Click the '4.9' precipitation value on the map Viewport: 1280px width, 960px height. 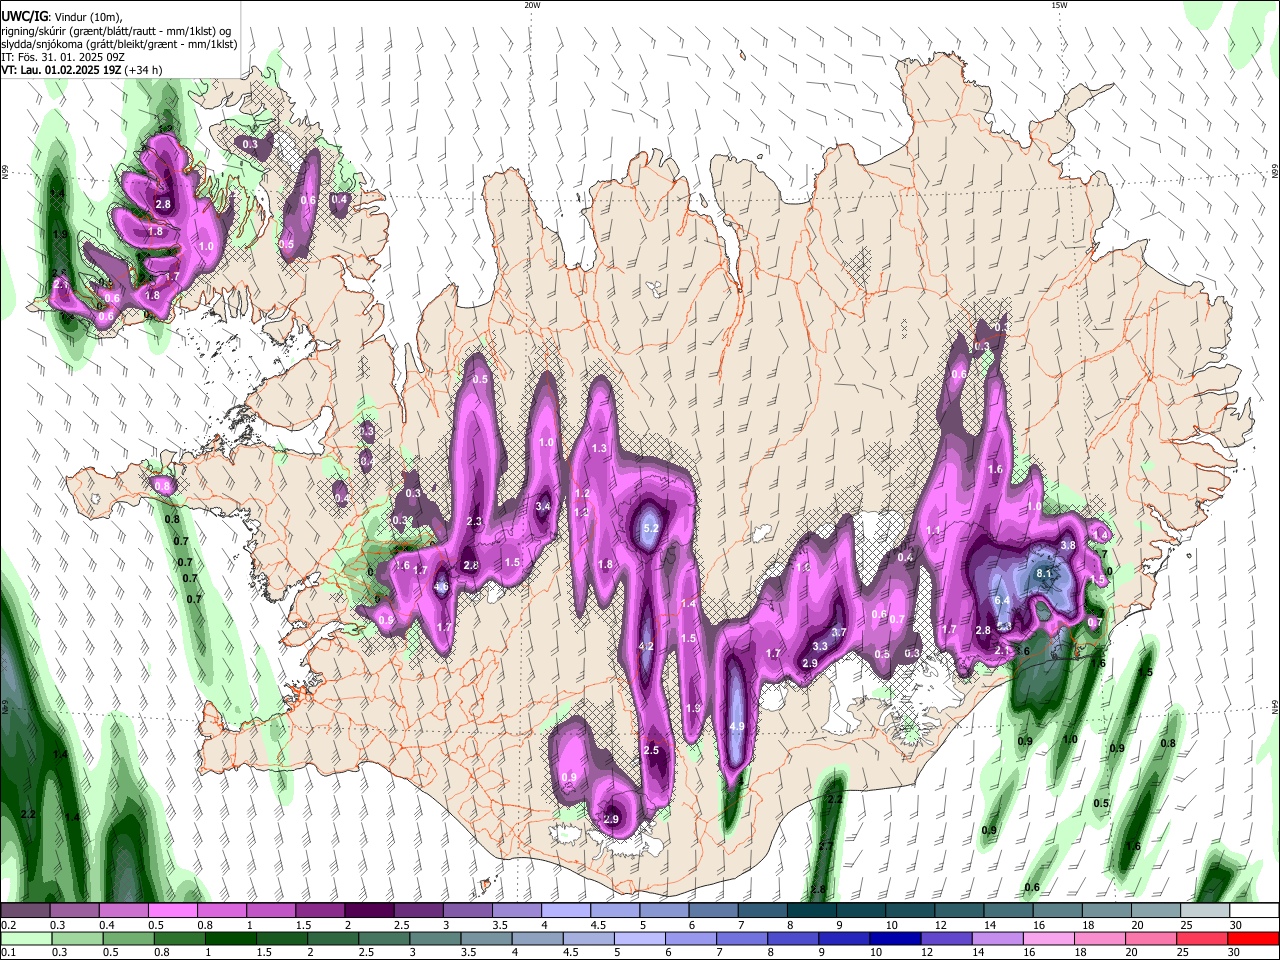click(x=737, y=726)
